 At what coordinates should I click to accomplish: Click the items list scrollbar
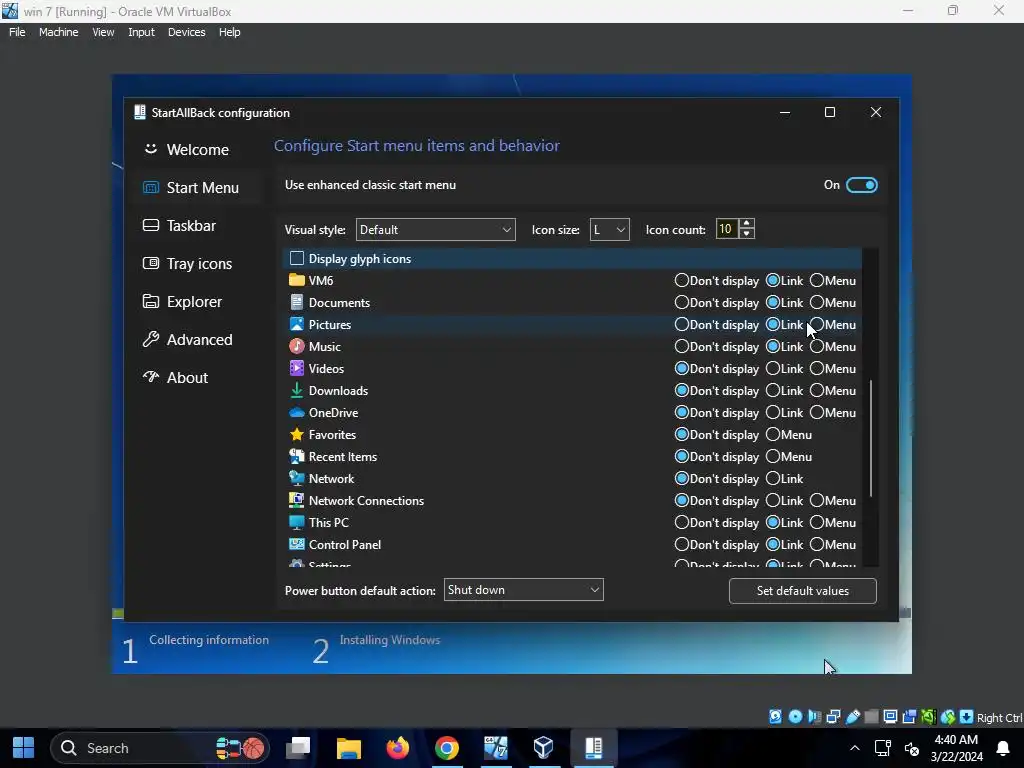click(x=871, y=438)
